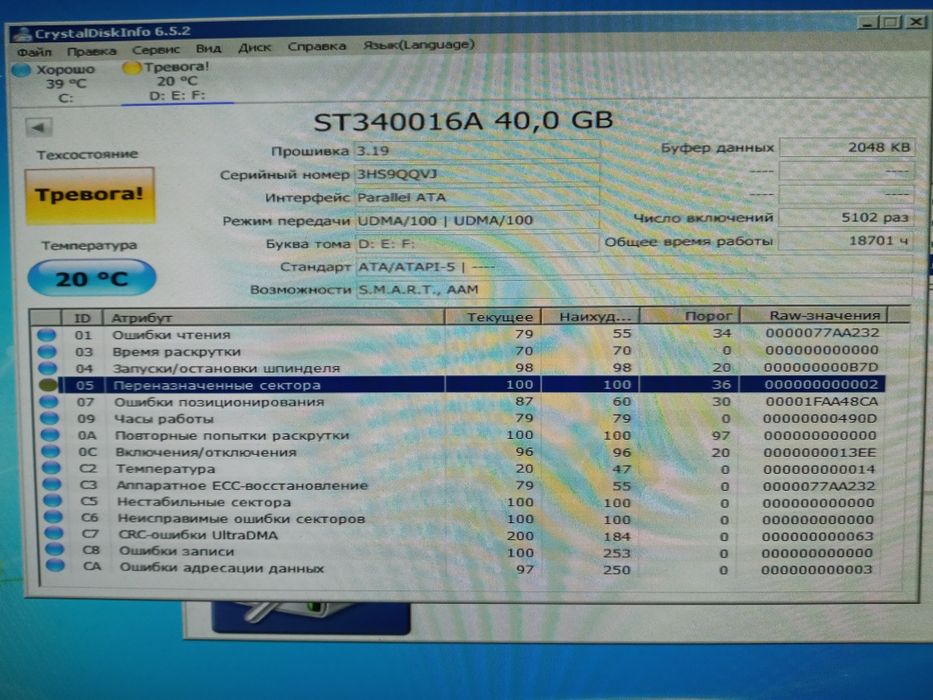Click yellow status dot for Переназначенные сектора
Screen dimensions: 933x700
[48, 385]
